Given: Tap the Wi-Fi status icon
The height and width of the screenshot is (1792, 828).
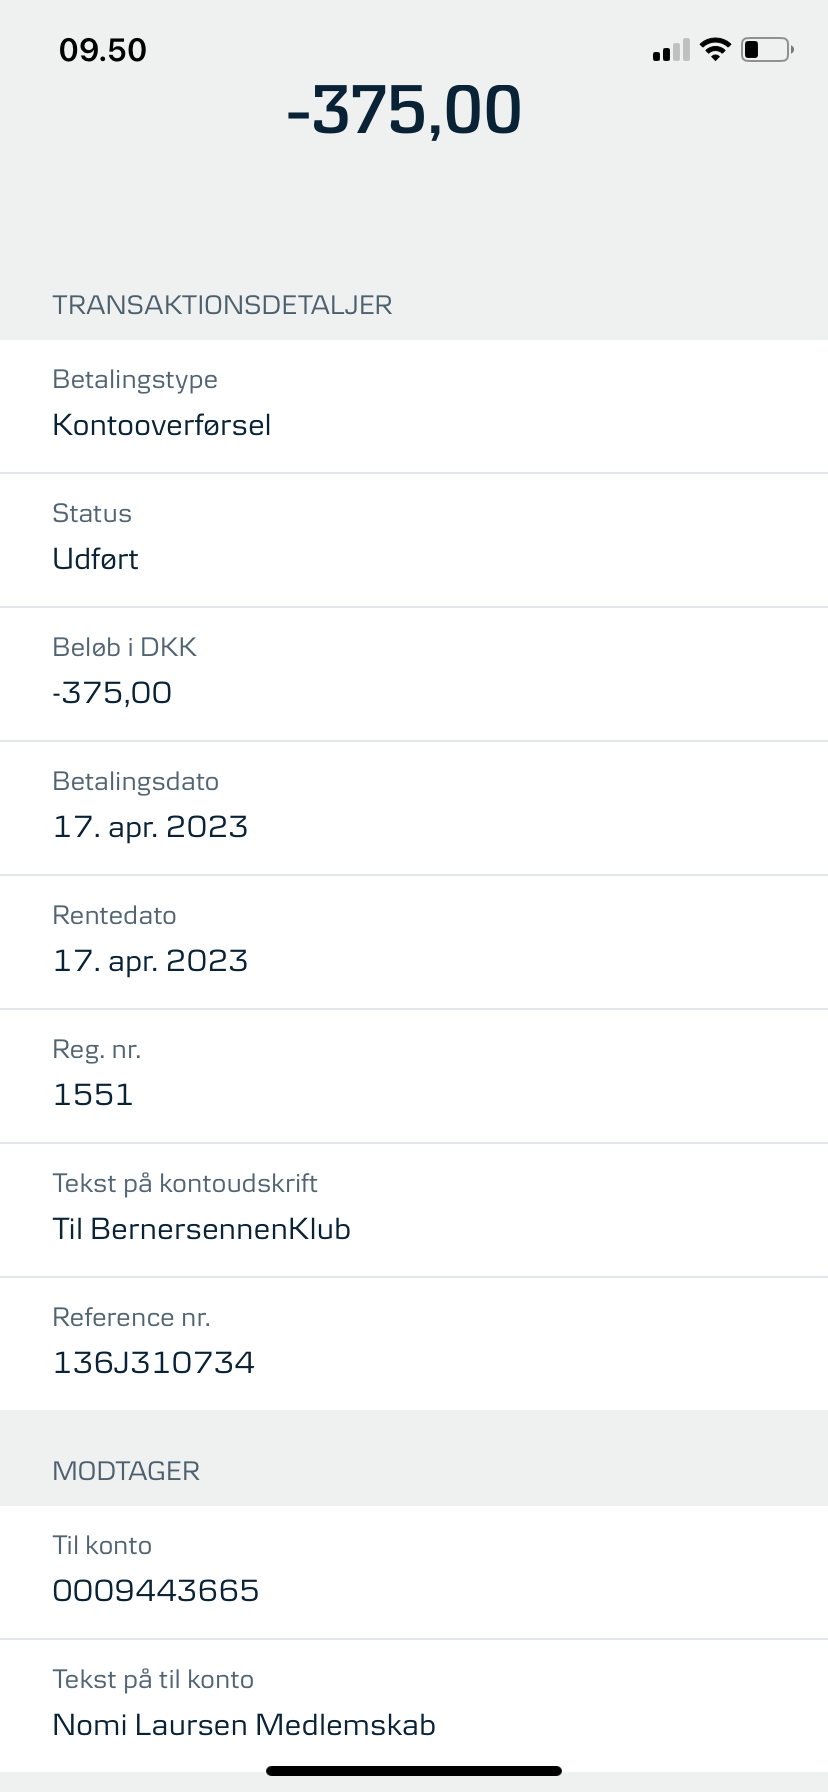Looking at the screenshot, I should [715, 49].
